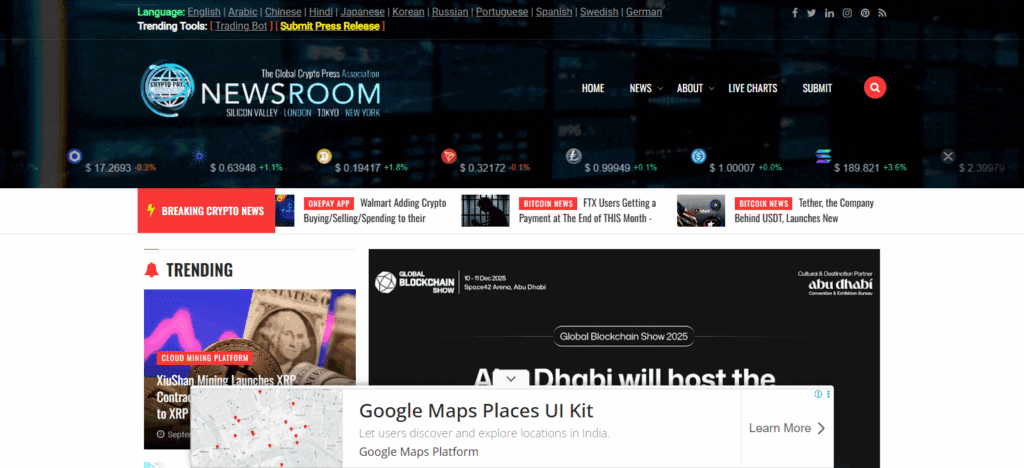The height and width of the screenshot is (468, 1024).
Task: Click Learn More on Google Maps ad
Action: (x=787, y=428)
